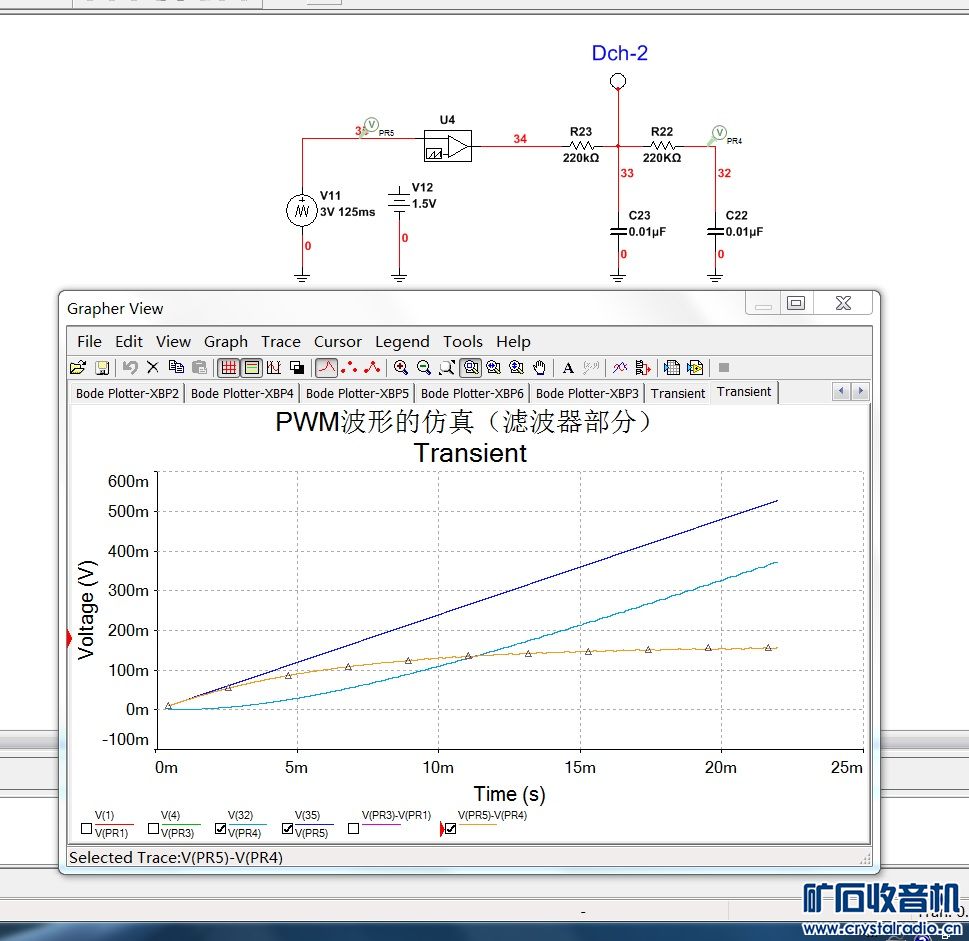Viewport: 969px width, 941px height.
Task: Open the Legend menu
Action: pyautogui.click(x=402, y=342)
